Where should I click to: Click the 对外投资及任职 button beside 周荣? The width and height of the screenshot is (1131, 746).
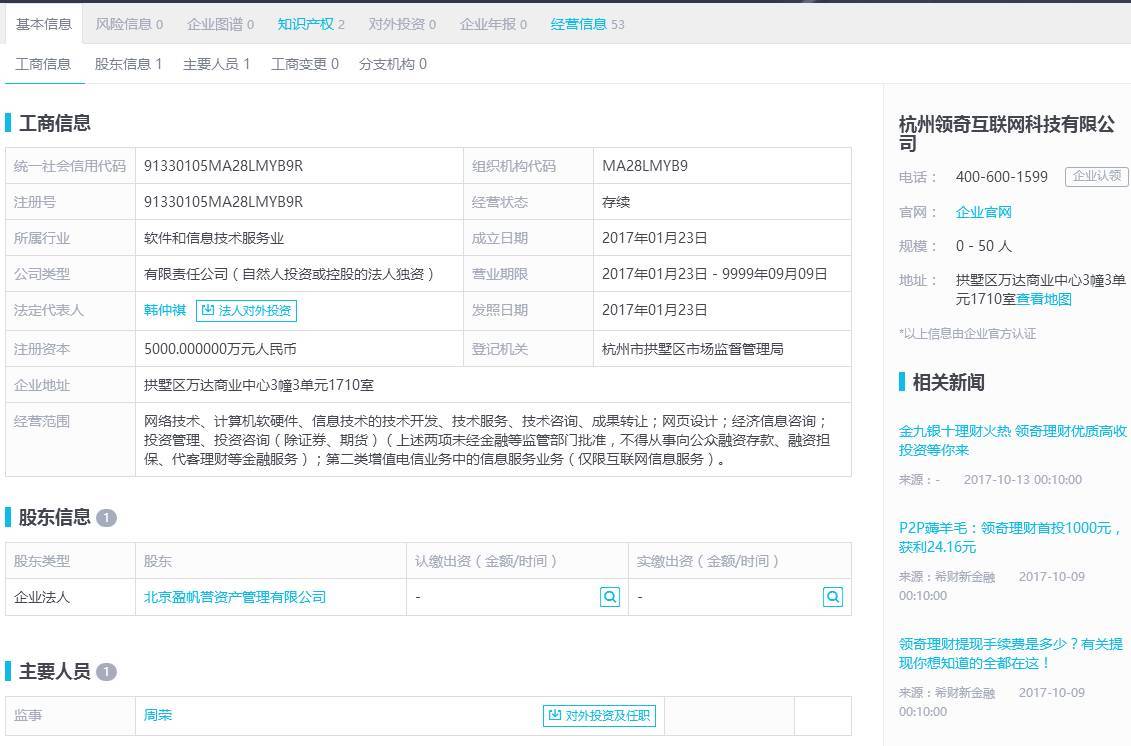(x=599, y=716)
